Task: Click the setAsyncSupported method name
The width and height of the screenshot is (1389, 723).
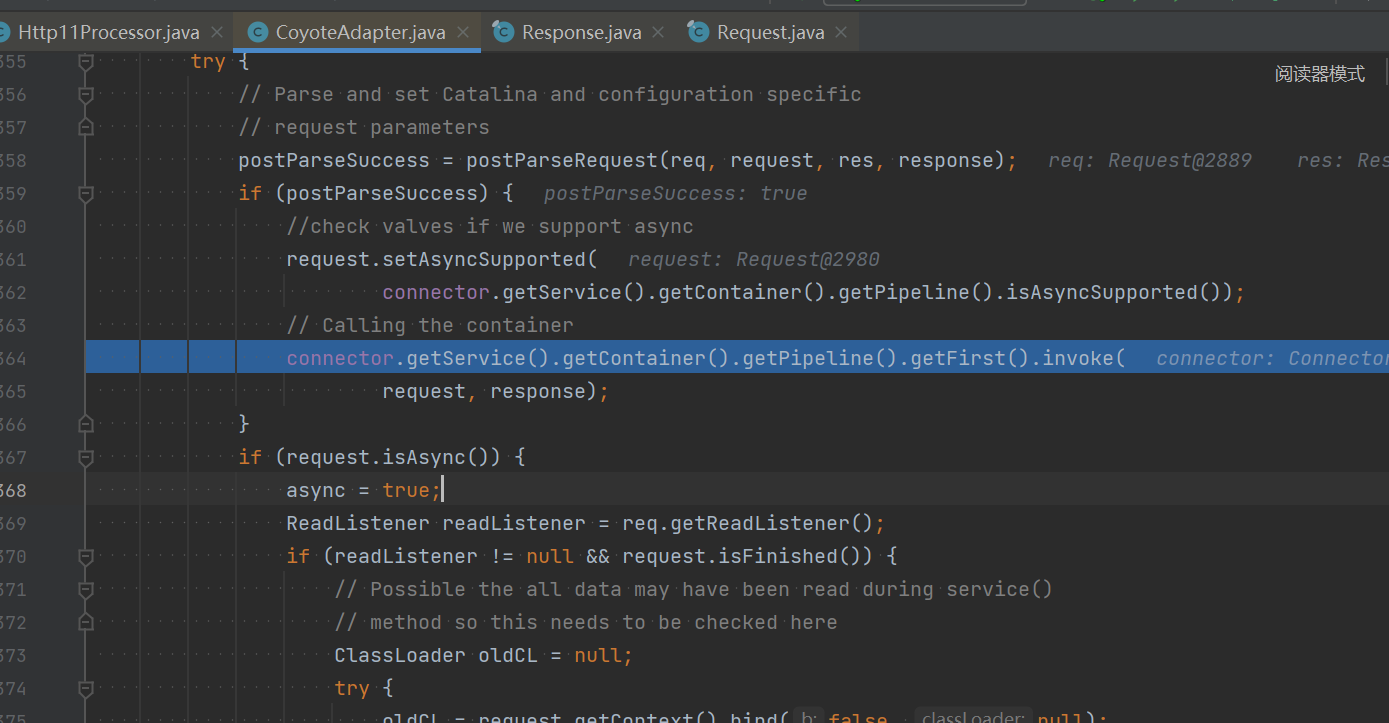Action: tap(486, 260)
